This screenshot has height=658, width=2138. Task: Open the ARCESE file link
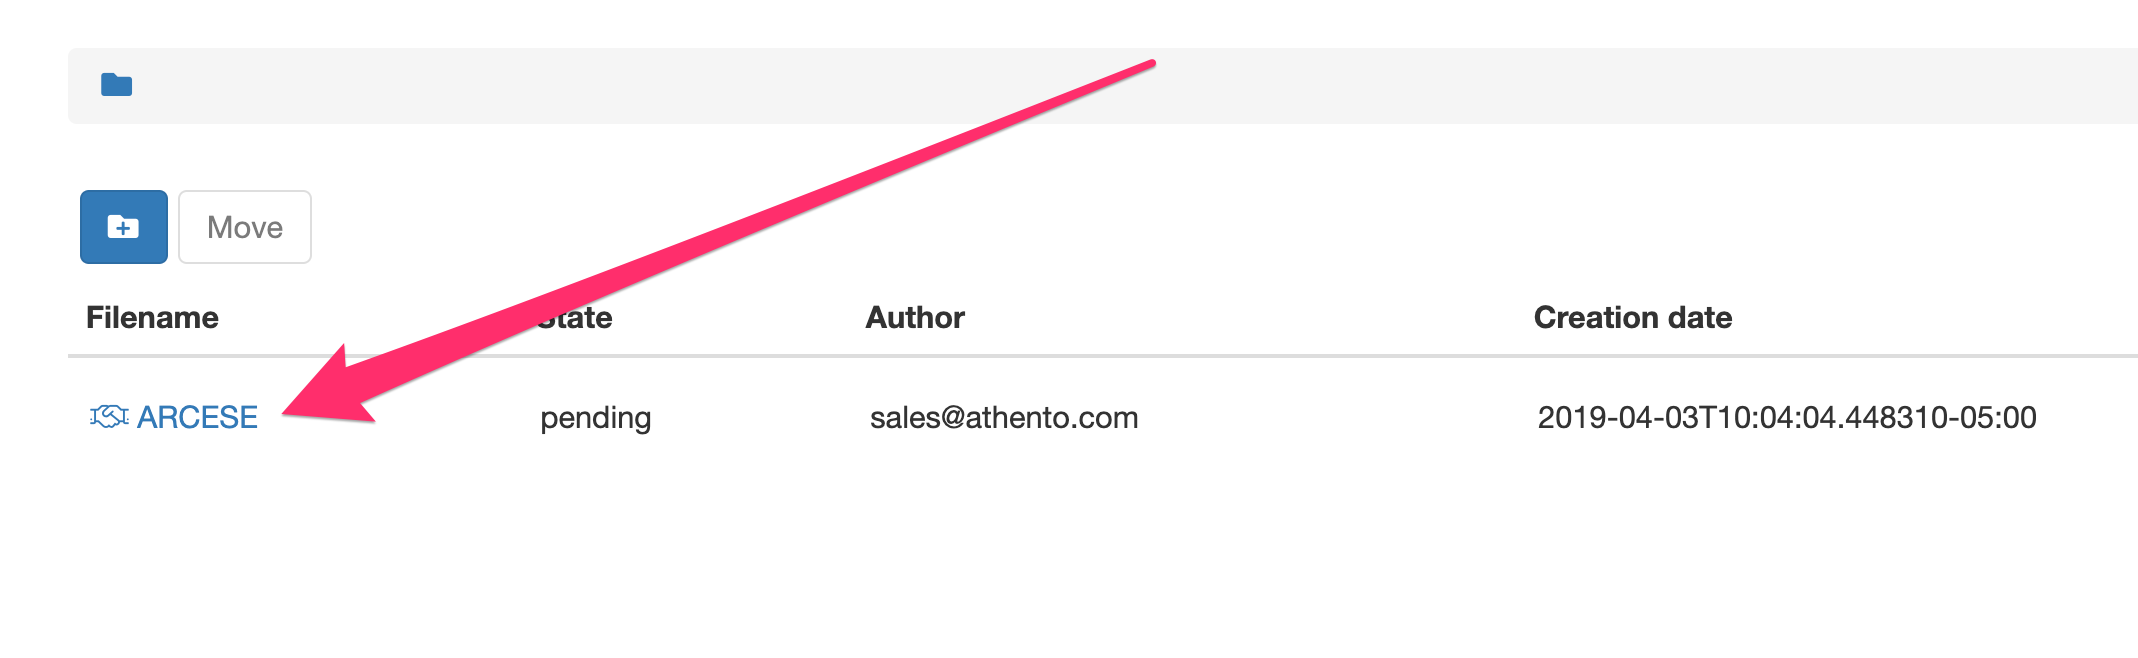point(197,417)
